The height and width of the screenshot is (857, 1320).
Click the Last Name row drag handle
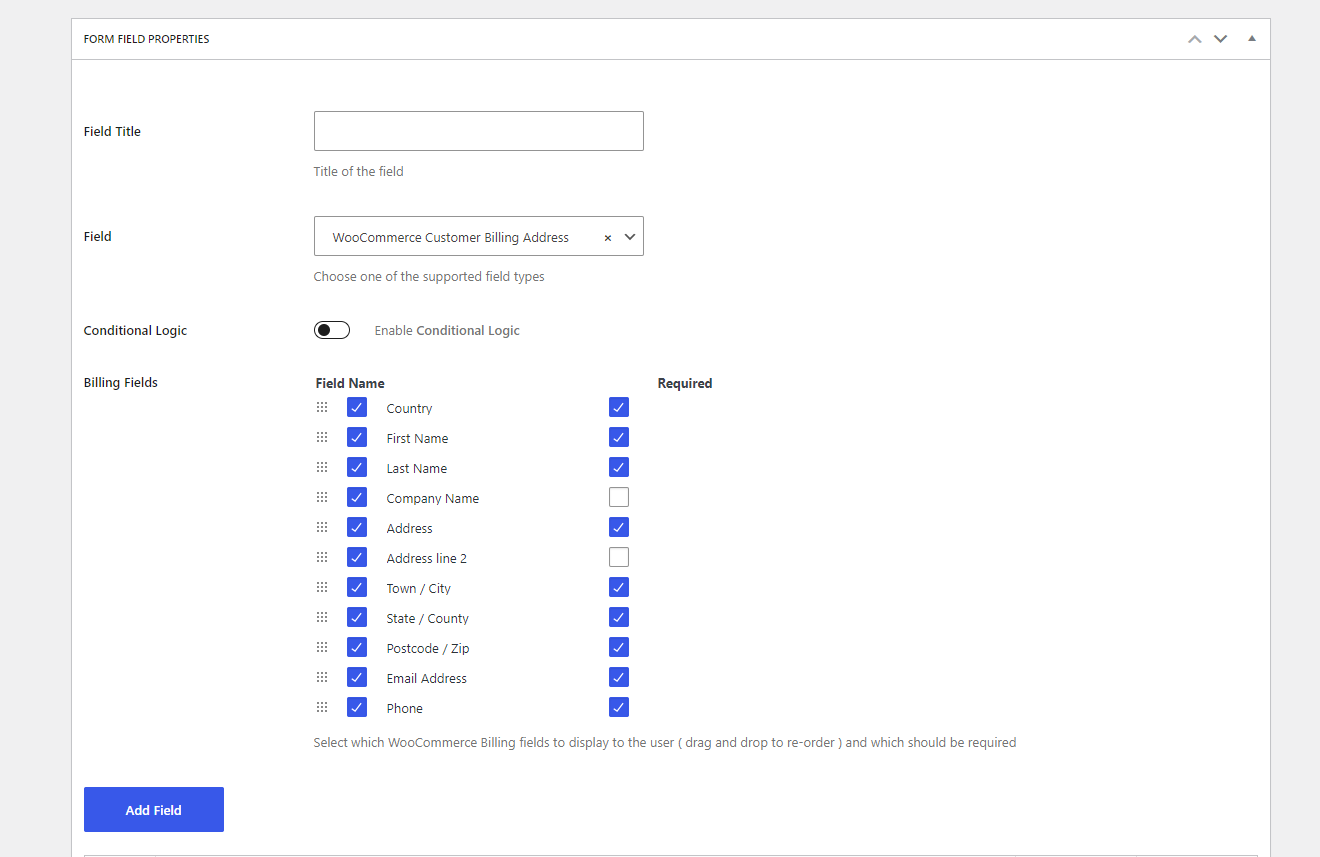(x=322, y=467)
